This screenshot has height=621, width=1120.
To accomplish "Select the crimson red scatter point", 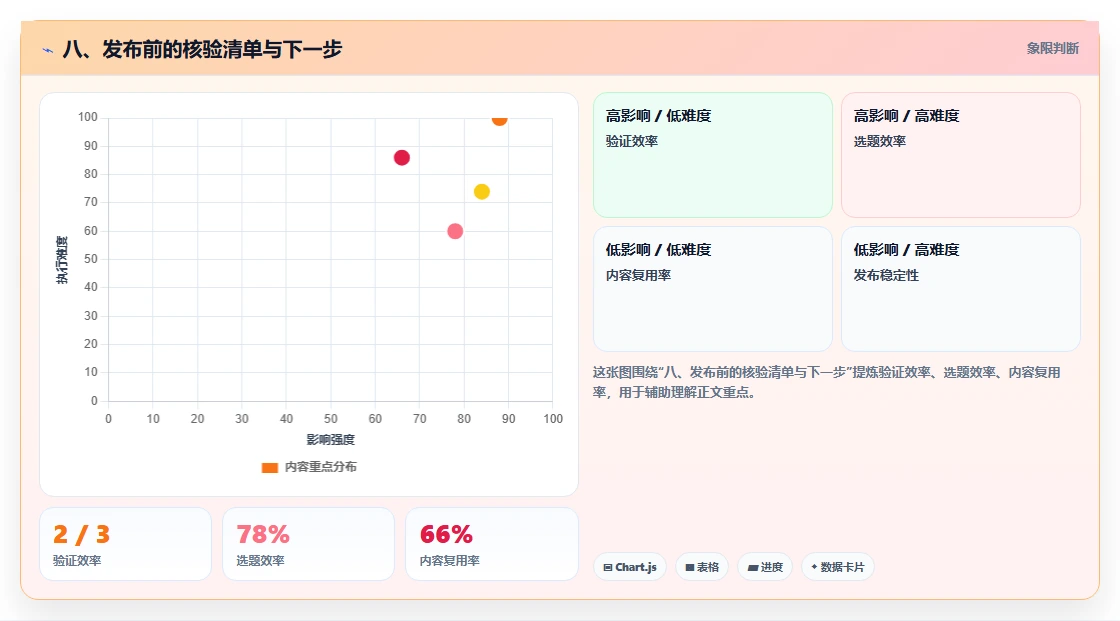I will [x=402, y=157].
